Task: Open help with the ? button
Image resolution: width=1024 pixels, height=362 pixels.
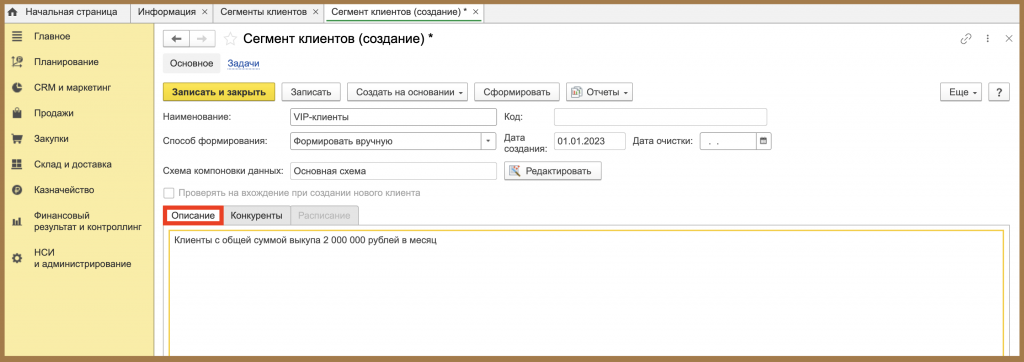Action: point(999,92)
